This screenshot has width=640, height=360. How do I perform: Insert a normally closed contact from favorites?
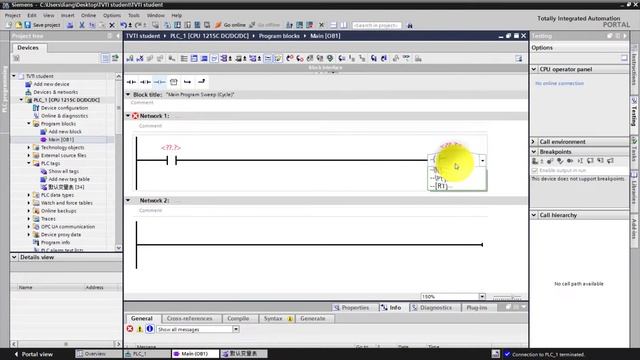tap(145, 82)
